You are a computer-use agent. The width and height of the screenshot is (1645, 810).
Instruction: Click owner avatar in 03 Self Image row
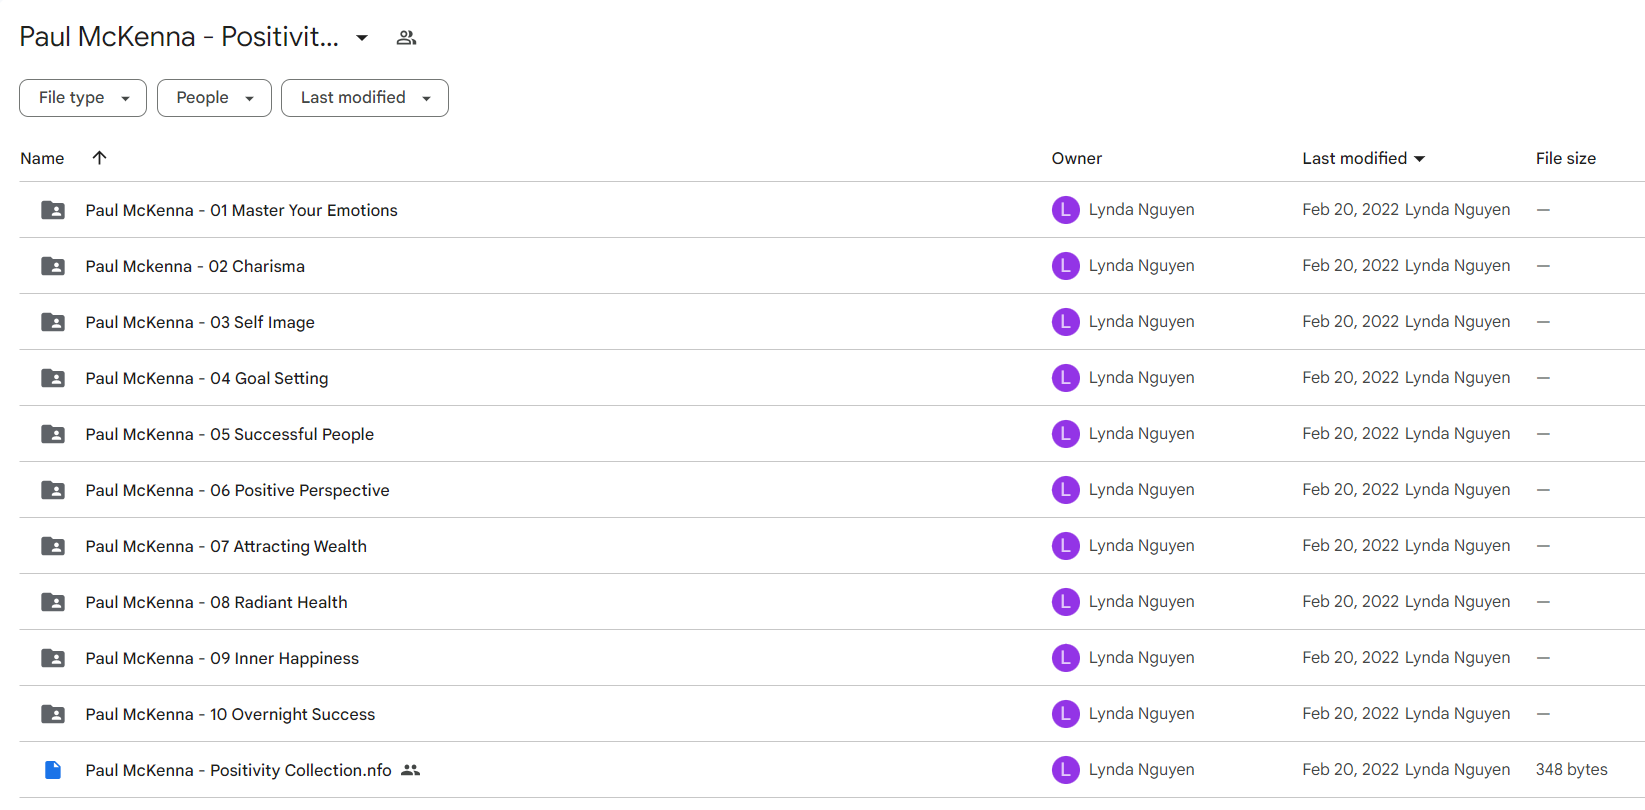coord(1066,322)
